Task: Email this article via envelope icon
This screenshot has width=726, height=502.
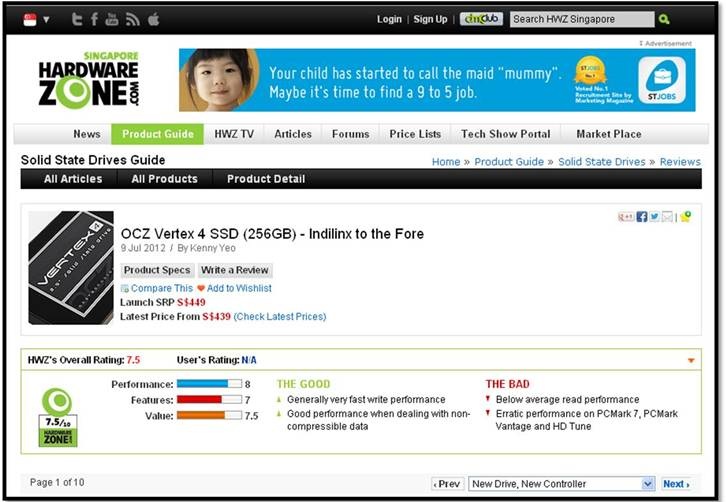Action: pyautogui.click(x=667, y=216)
